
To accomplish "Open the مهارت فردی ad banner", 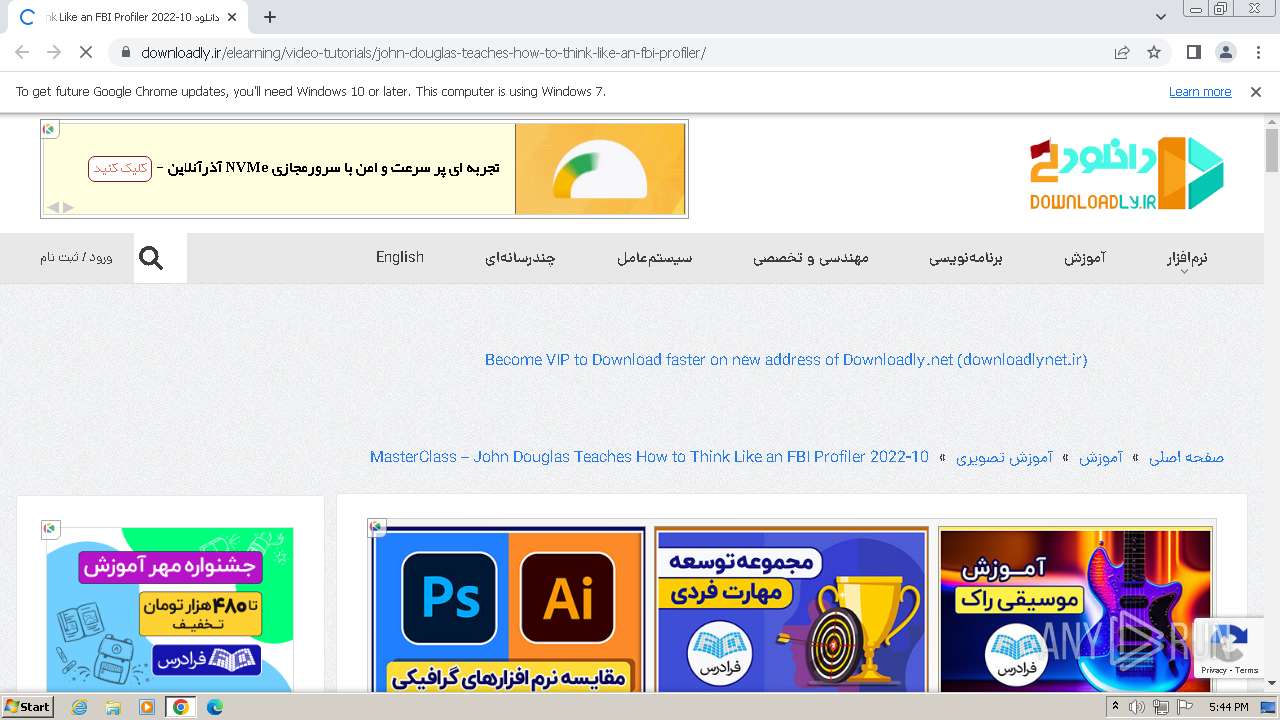I will pos(791,610).
